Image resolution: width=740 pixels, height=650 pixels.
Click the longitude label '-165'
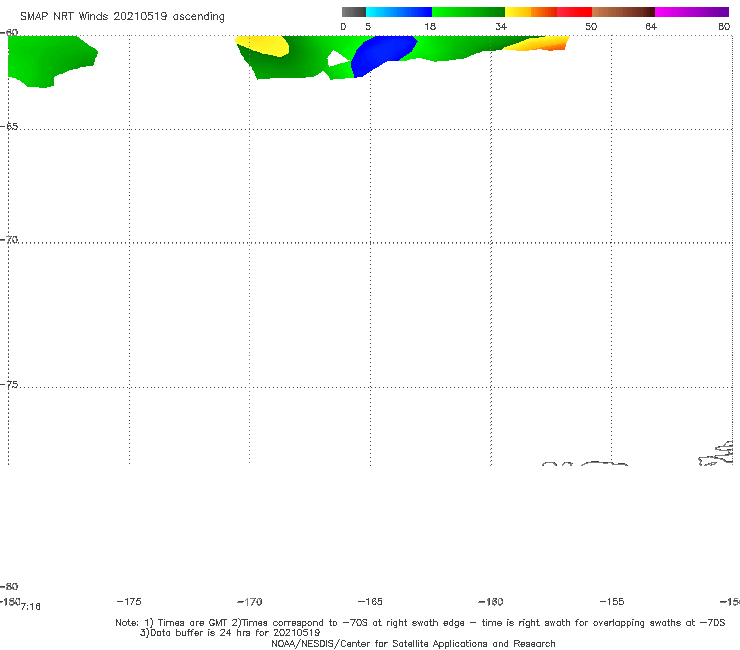370,602
